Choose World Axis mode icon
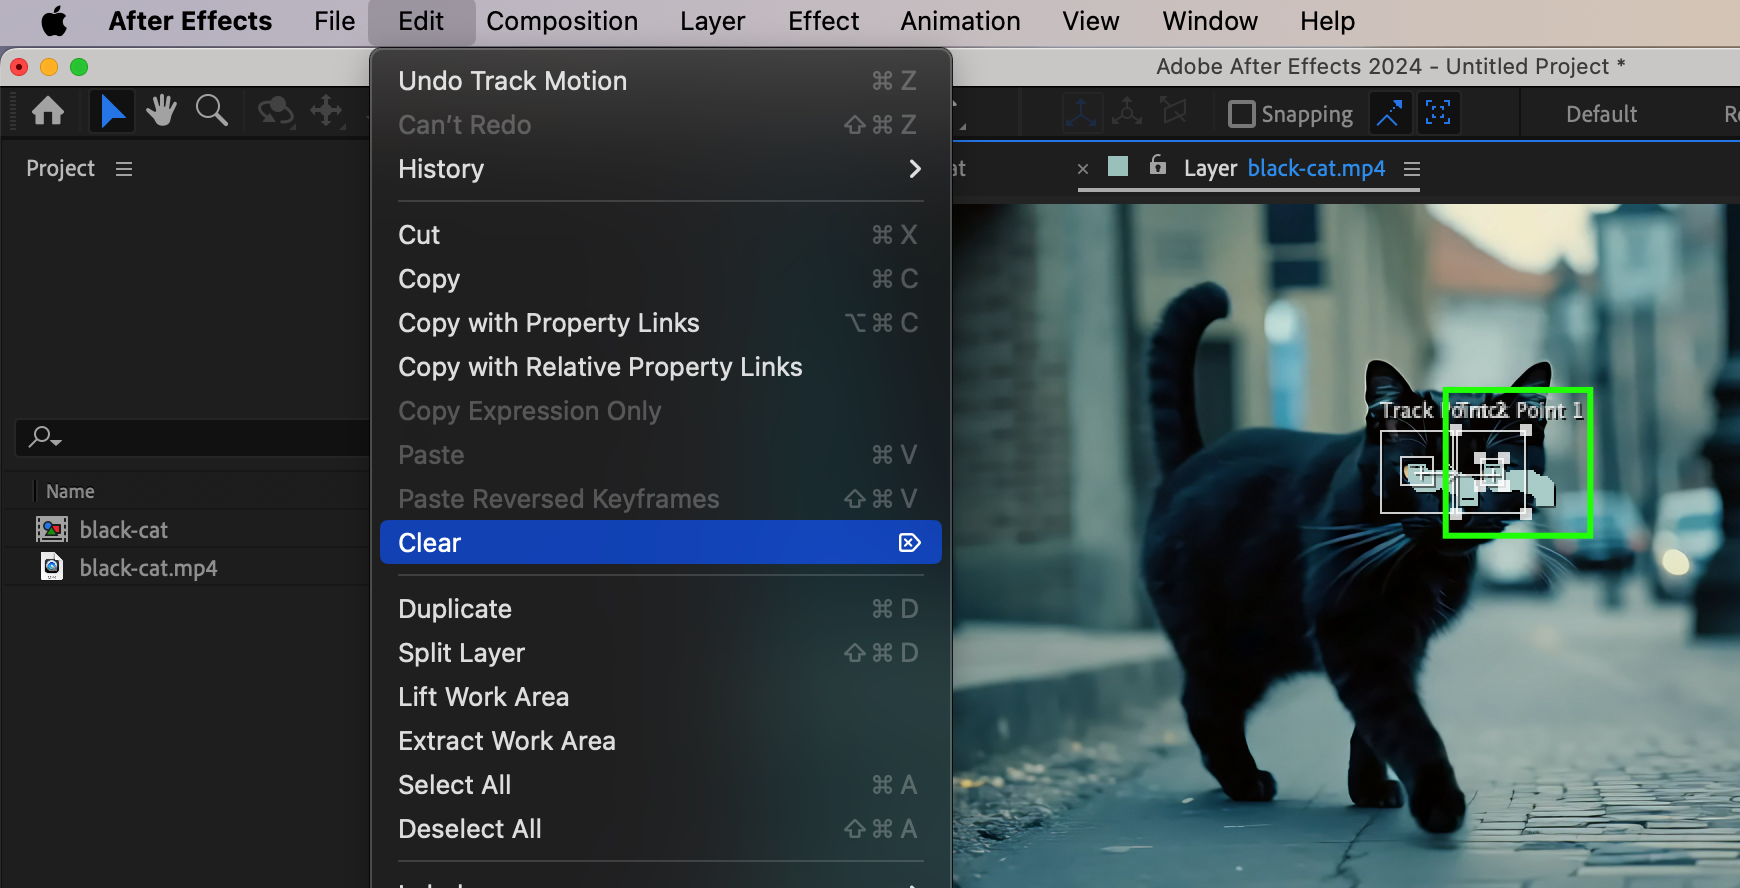Screen dimensions: 1740x888 pos(1127,113)
